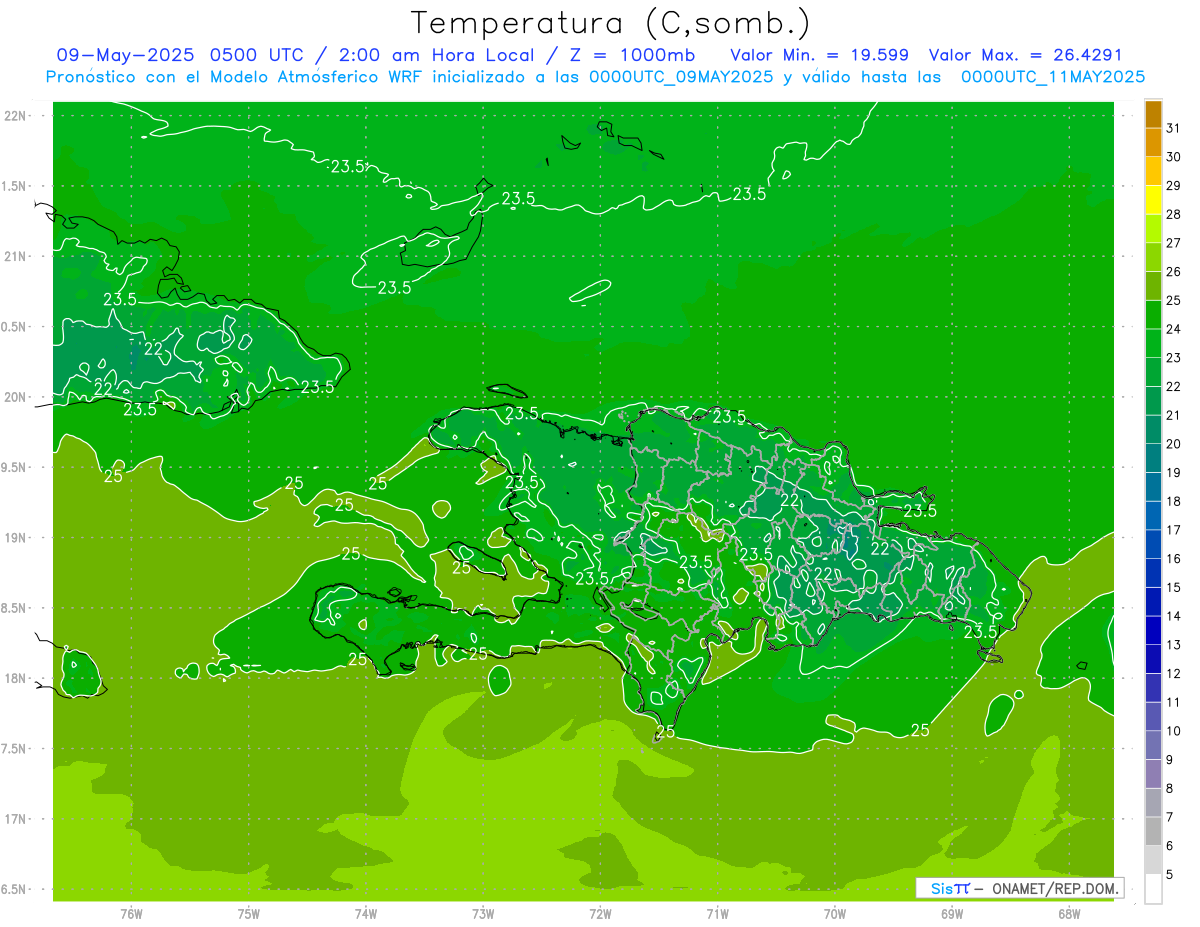Viewport: 1200px width, 927px height.
Task: Click "Pronóstico con el Modelo Atmósferico WRF" text
Action: click(235, 76)
